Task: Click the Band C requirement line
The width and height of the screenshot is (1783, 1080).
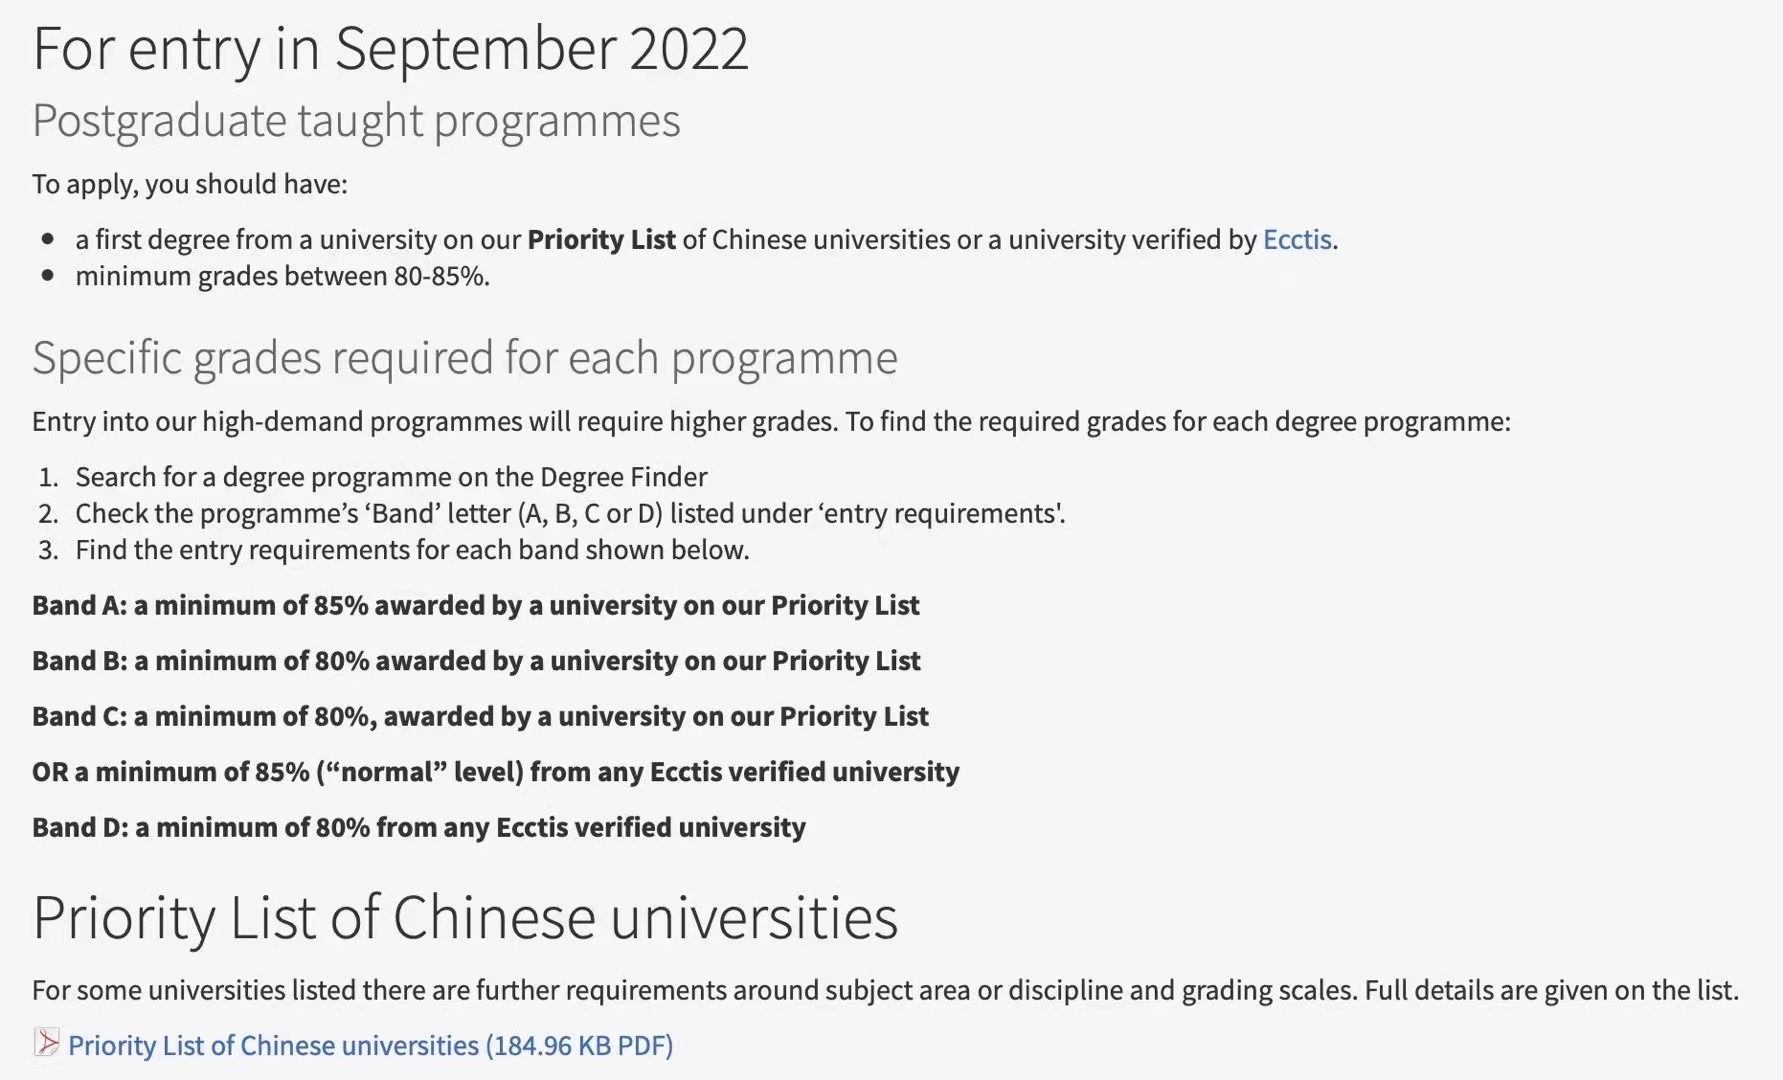Action: [480, 717]
